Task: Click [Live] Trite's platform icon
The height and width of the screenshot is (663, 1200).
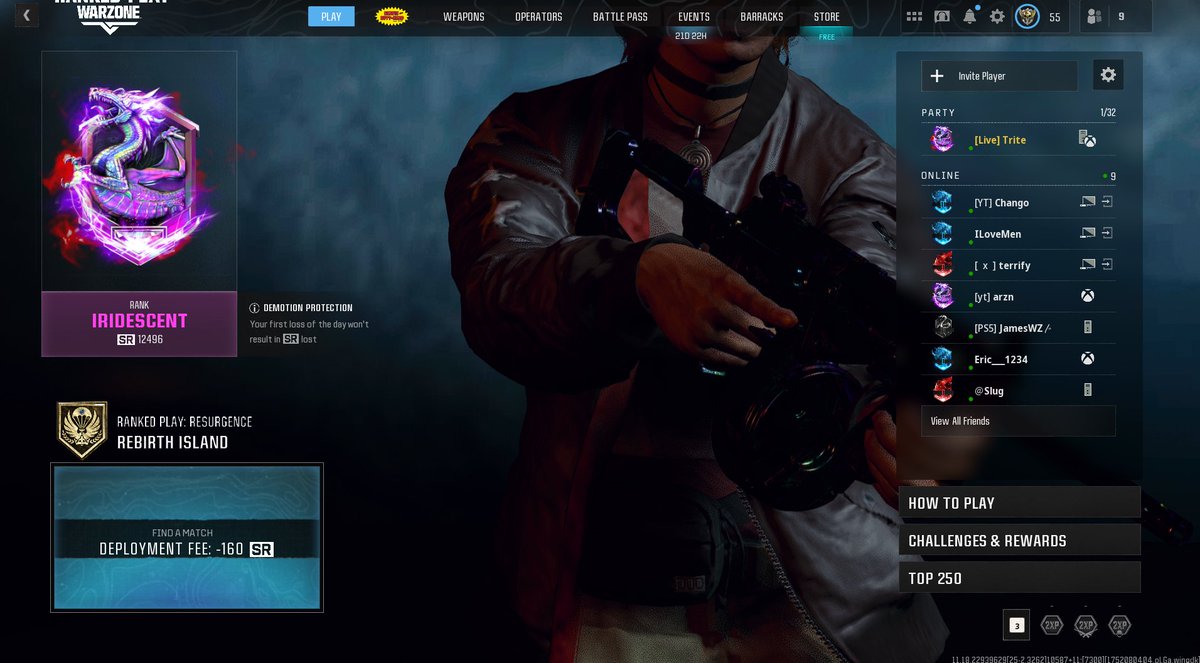Action: coord(1087,140)
